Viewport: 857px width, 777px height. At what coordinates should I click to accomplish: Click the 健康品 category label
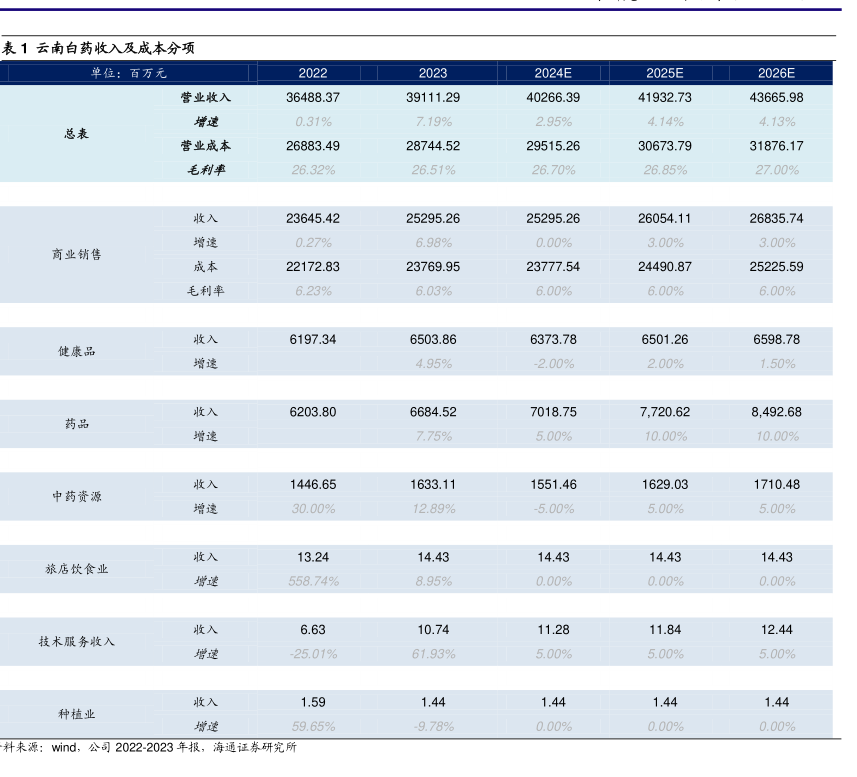[x=77, y=351]
